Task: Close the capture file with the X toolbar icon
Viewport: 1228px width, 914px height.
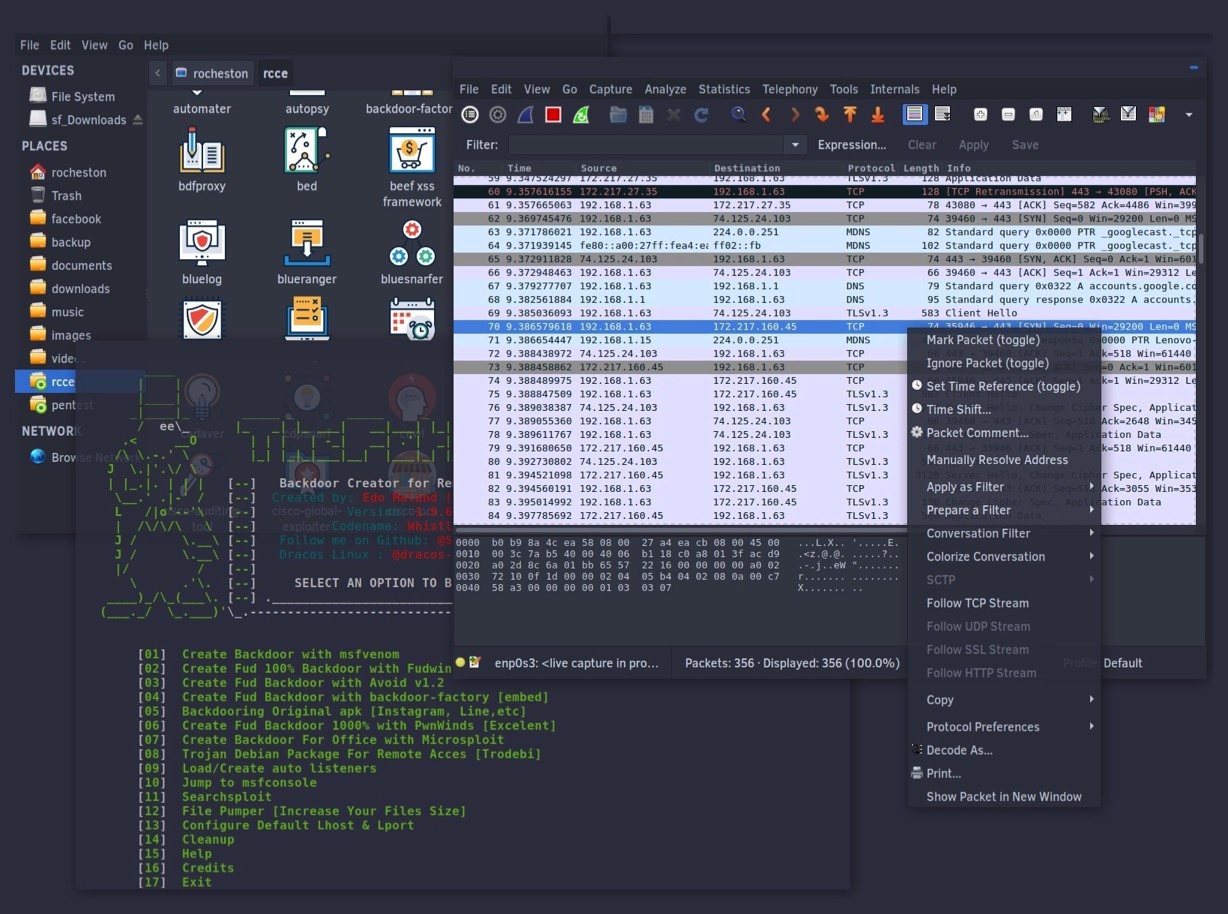Action: pyautogui.click(x=674, y=115)
